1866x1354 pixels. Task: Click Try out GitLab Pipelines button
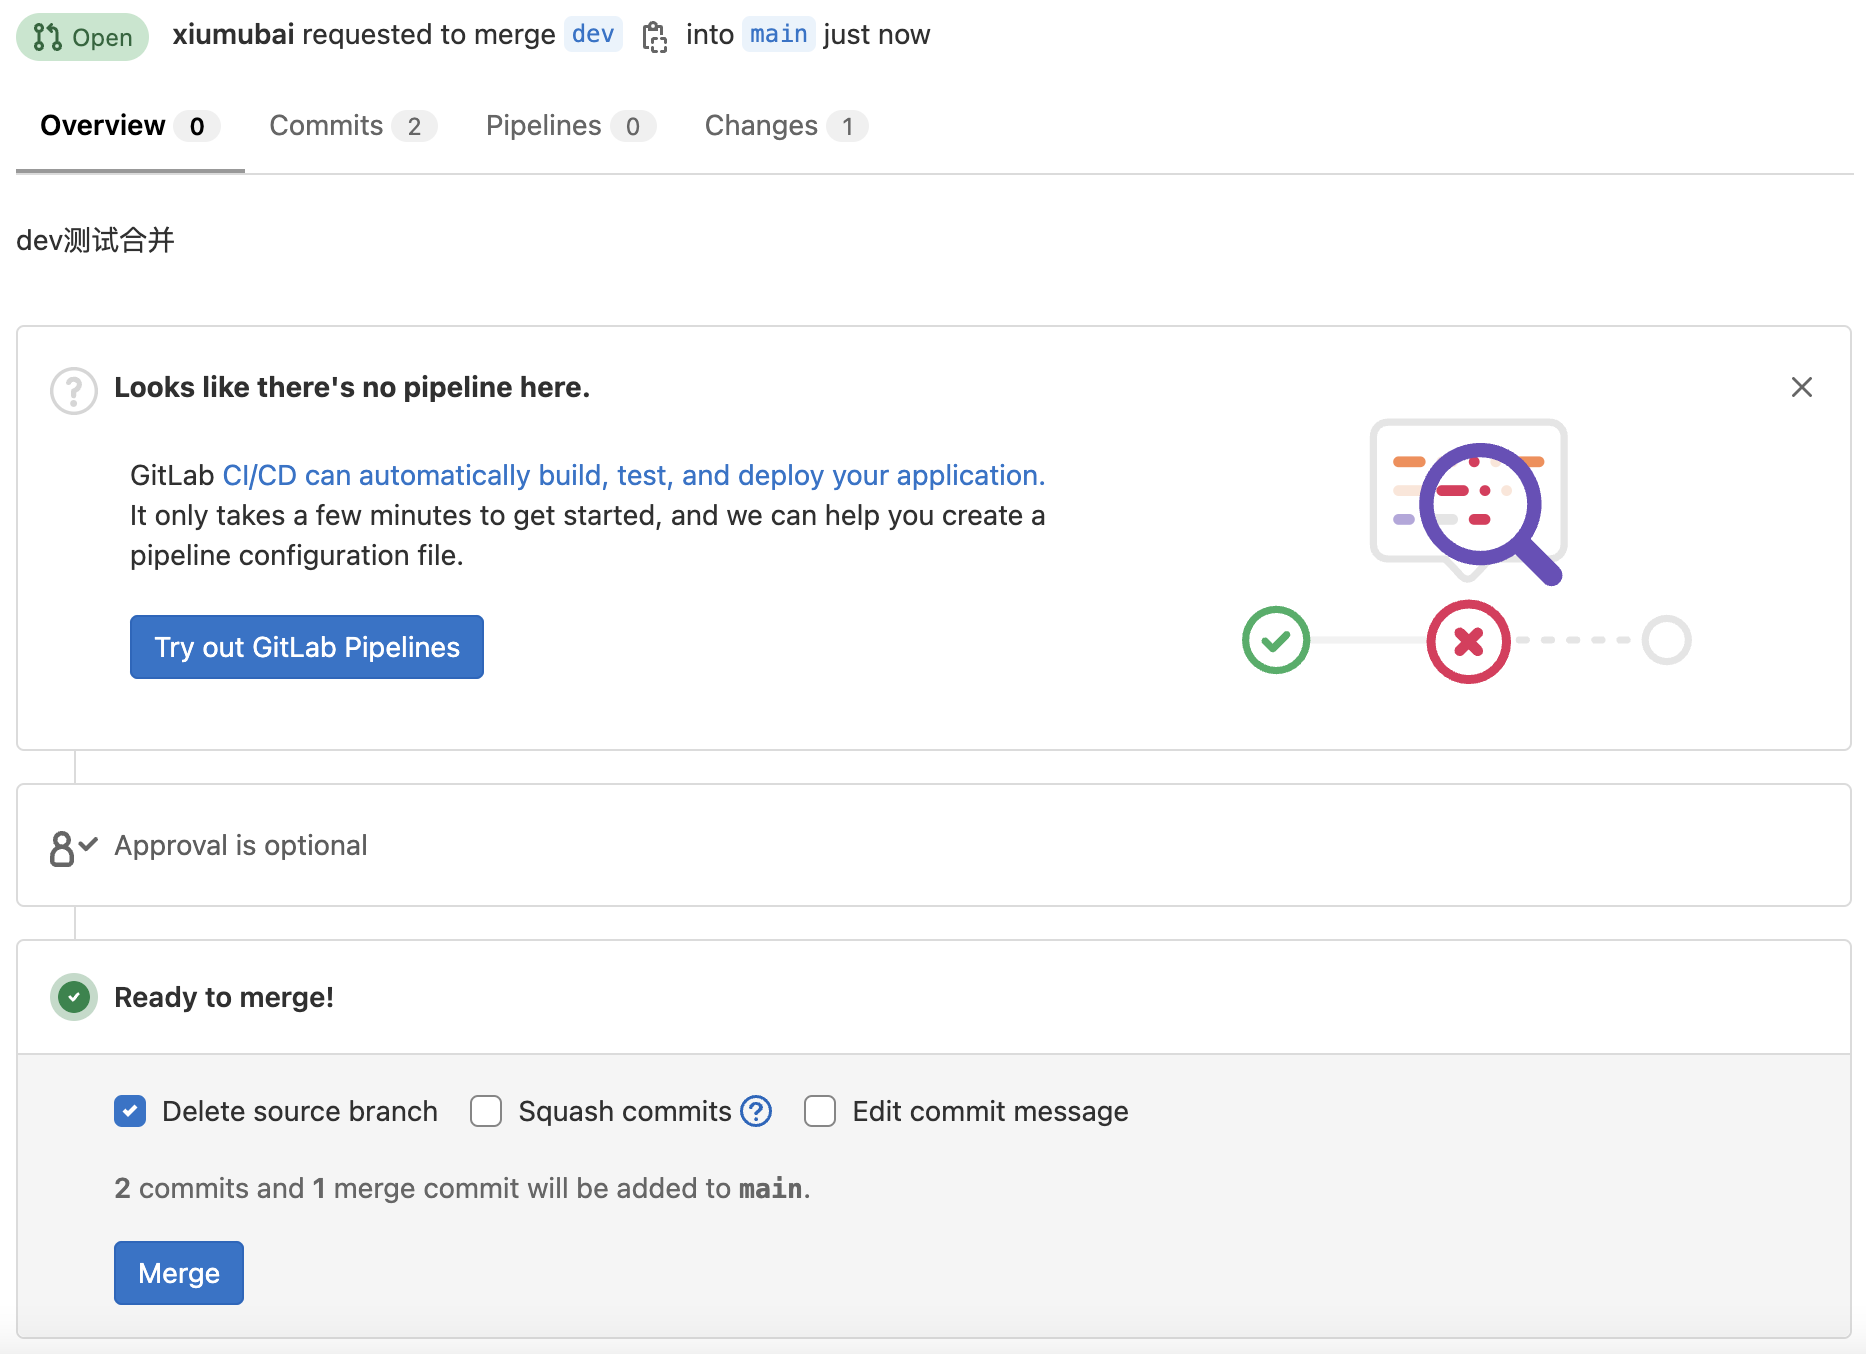[307, 647]
